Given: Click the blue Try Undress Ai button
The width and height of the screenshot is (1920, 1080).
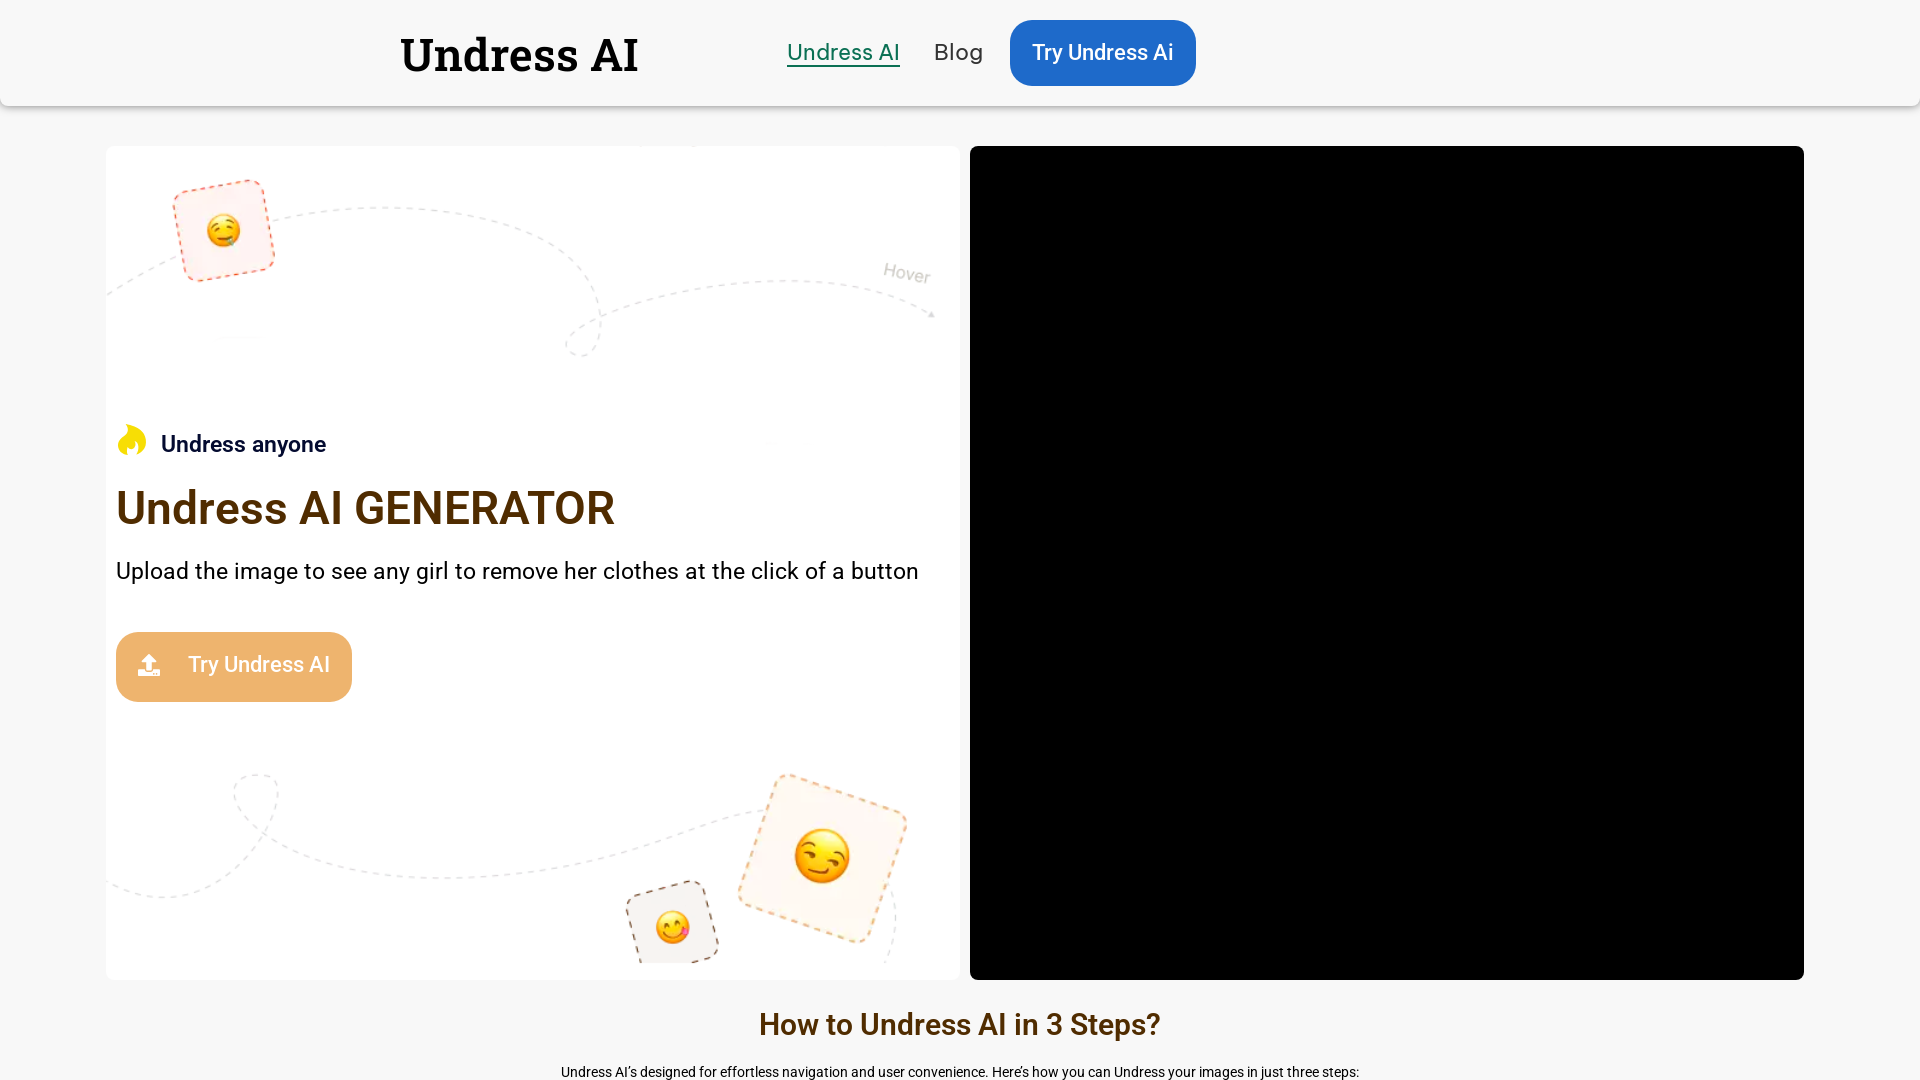Looking at the screenshot, I should (x=1102, y=53).
